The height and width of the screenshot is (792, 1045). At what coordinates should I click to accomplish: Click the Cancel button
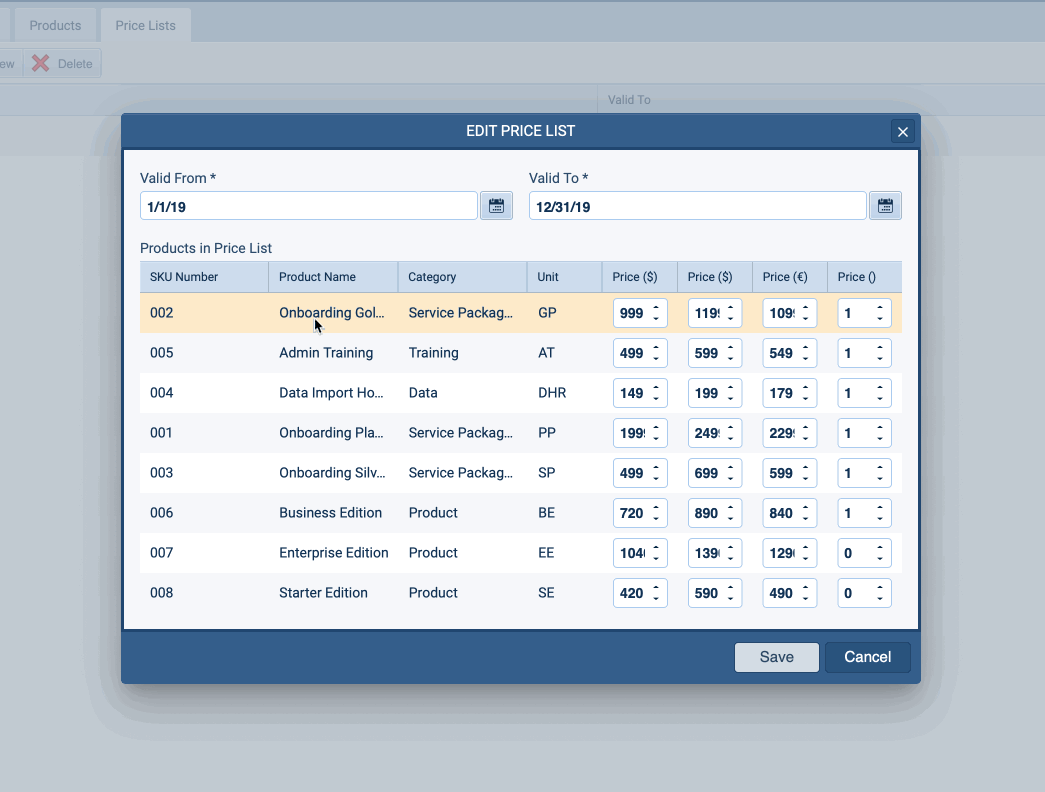tap(867, 657)
